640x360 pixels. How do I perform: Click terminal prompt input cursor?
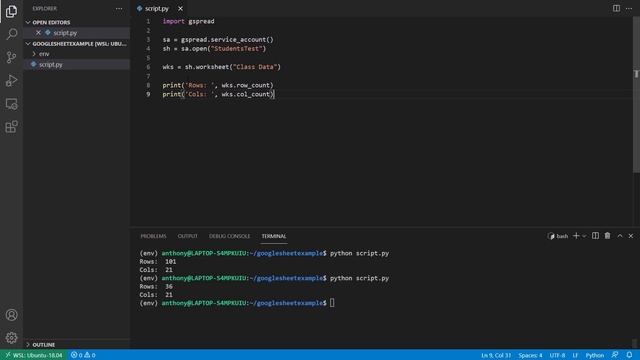pyautogui.click(x=332, y=303)
